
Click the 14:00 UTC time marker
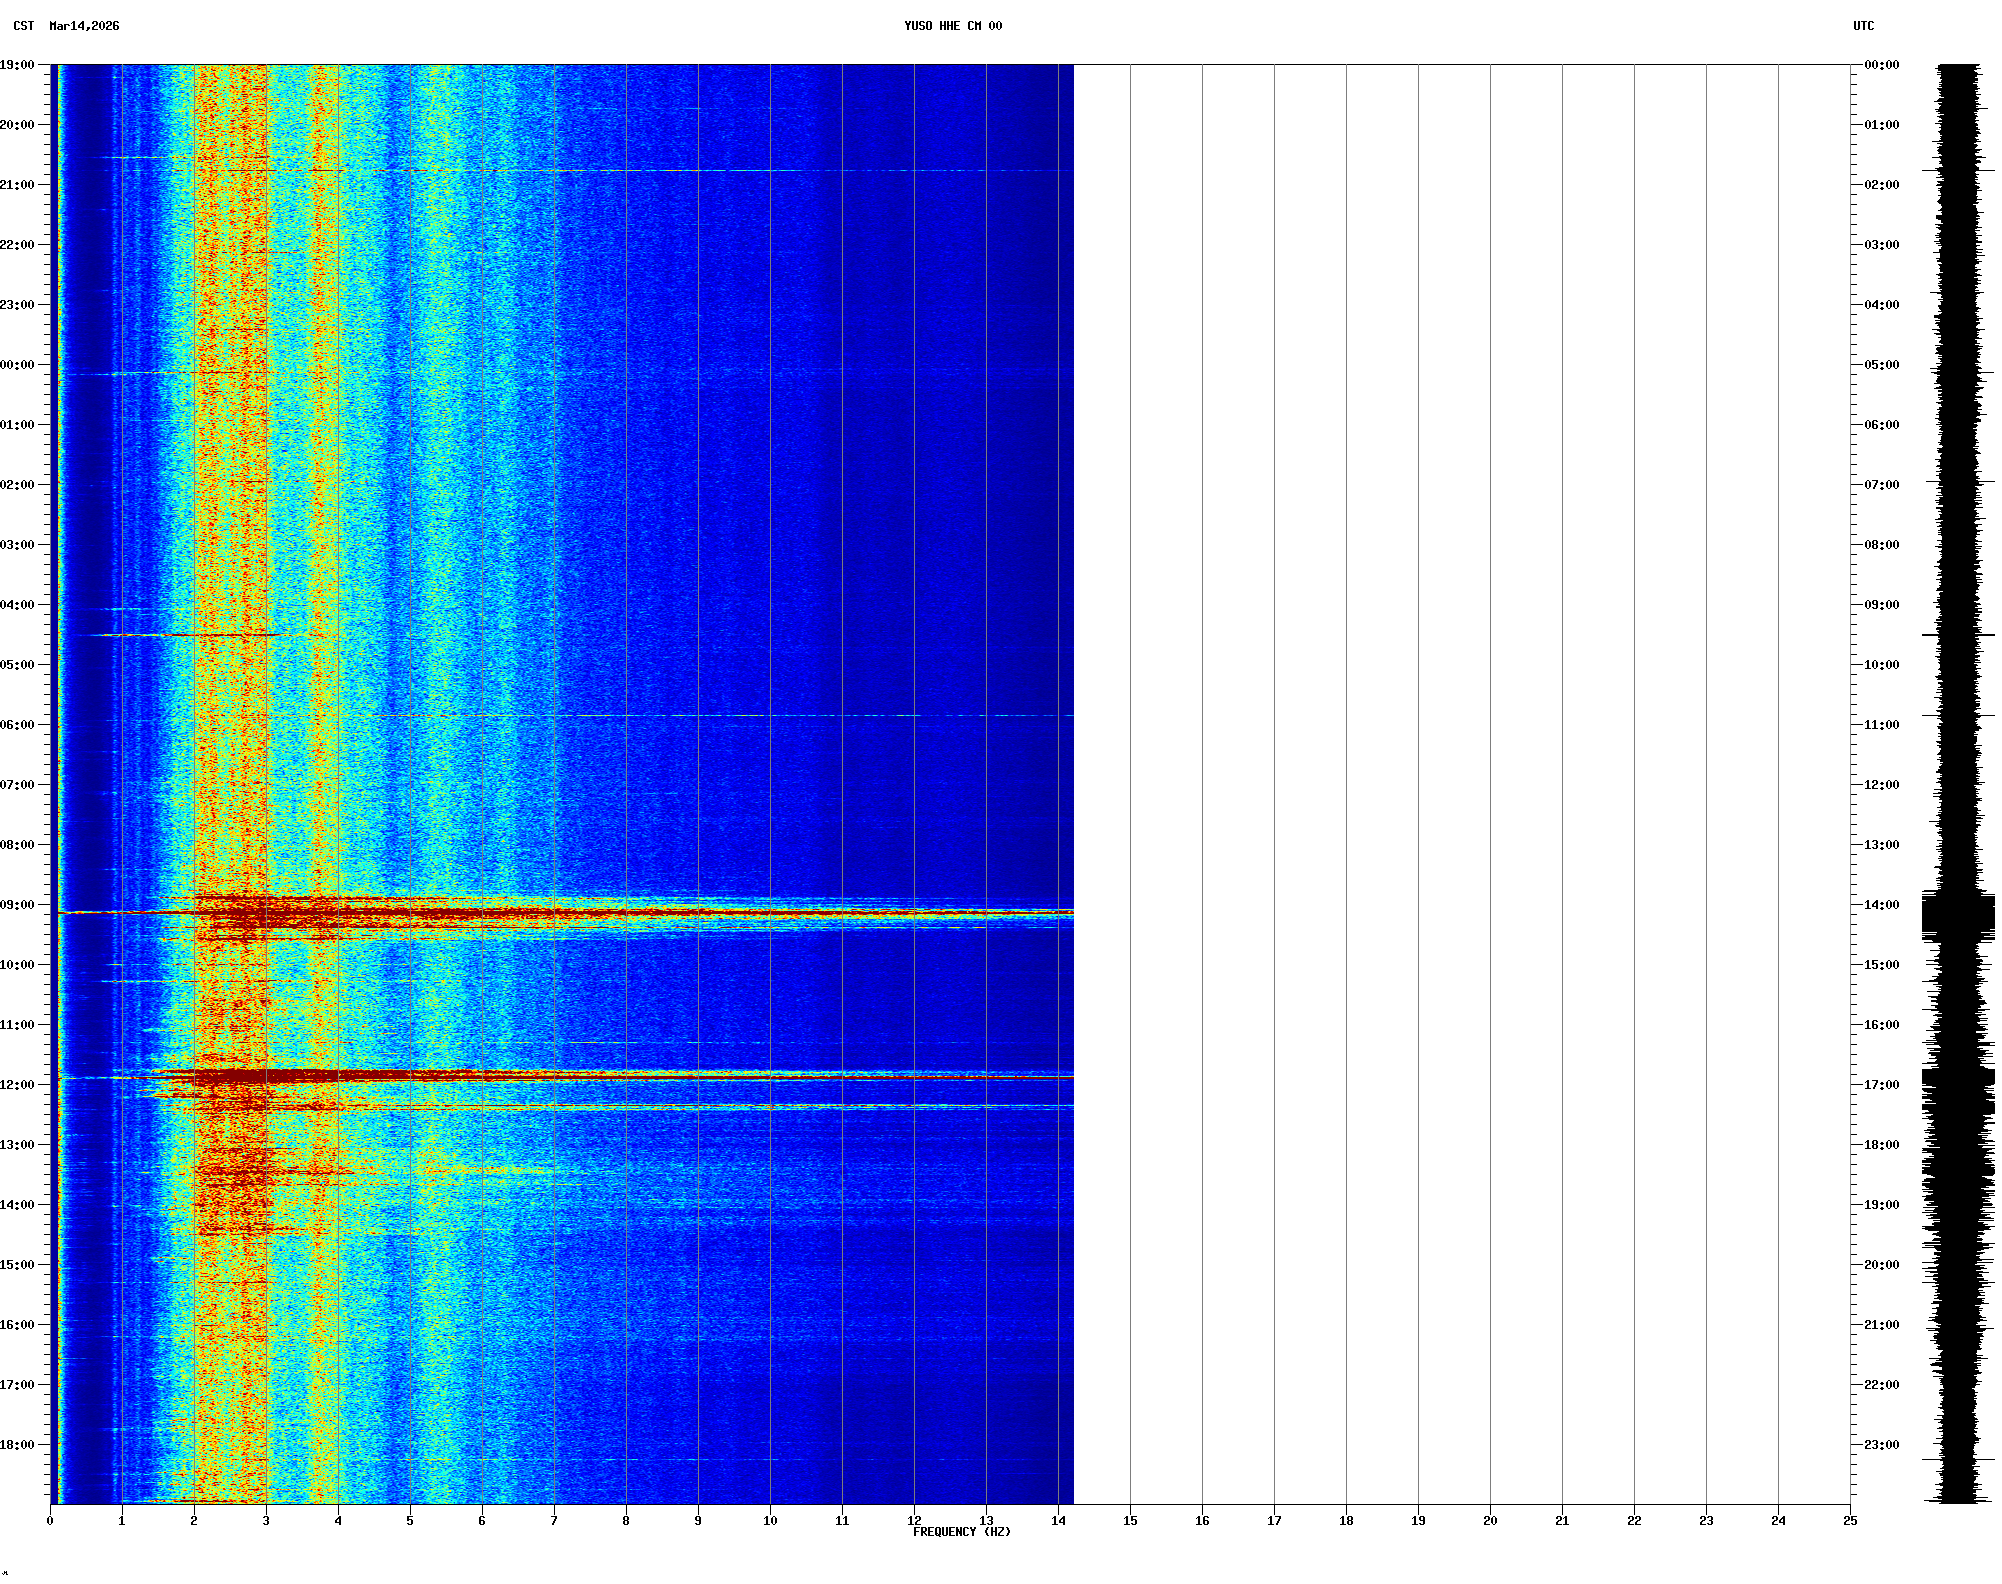click(1881, 905)
